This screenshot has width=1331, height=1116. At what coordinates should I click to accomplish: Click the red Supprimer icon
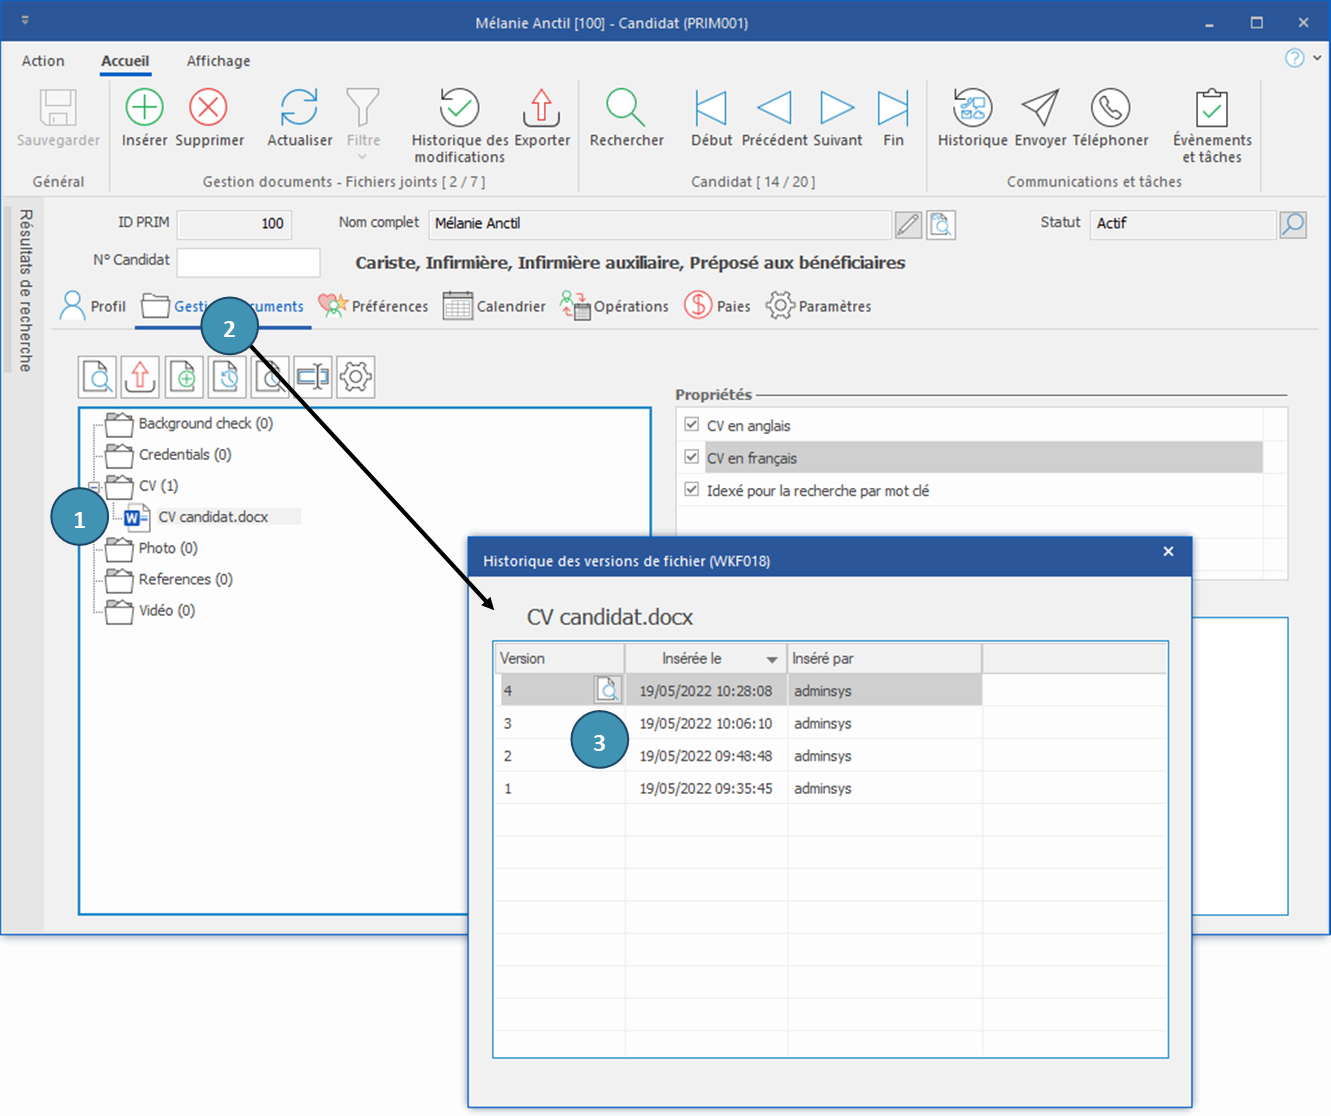[209, 107]
